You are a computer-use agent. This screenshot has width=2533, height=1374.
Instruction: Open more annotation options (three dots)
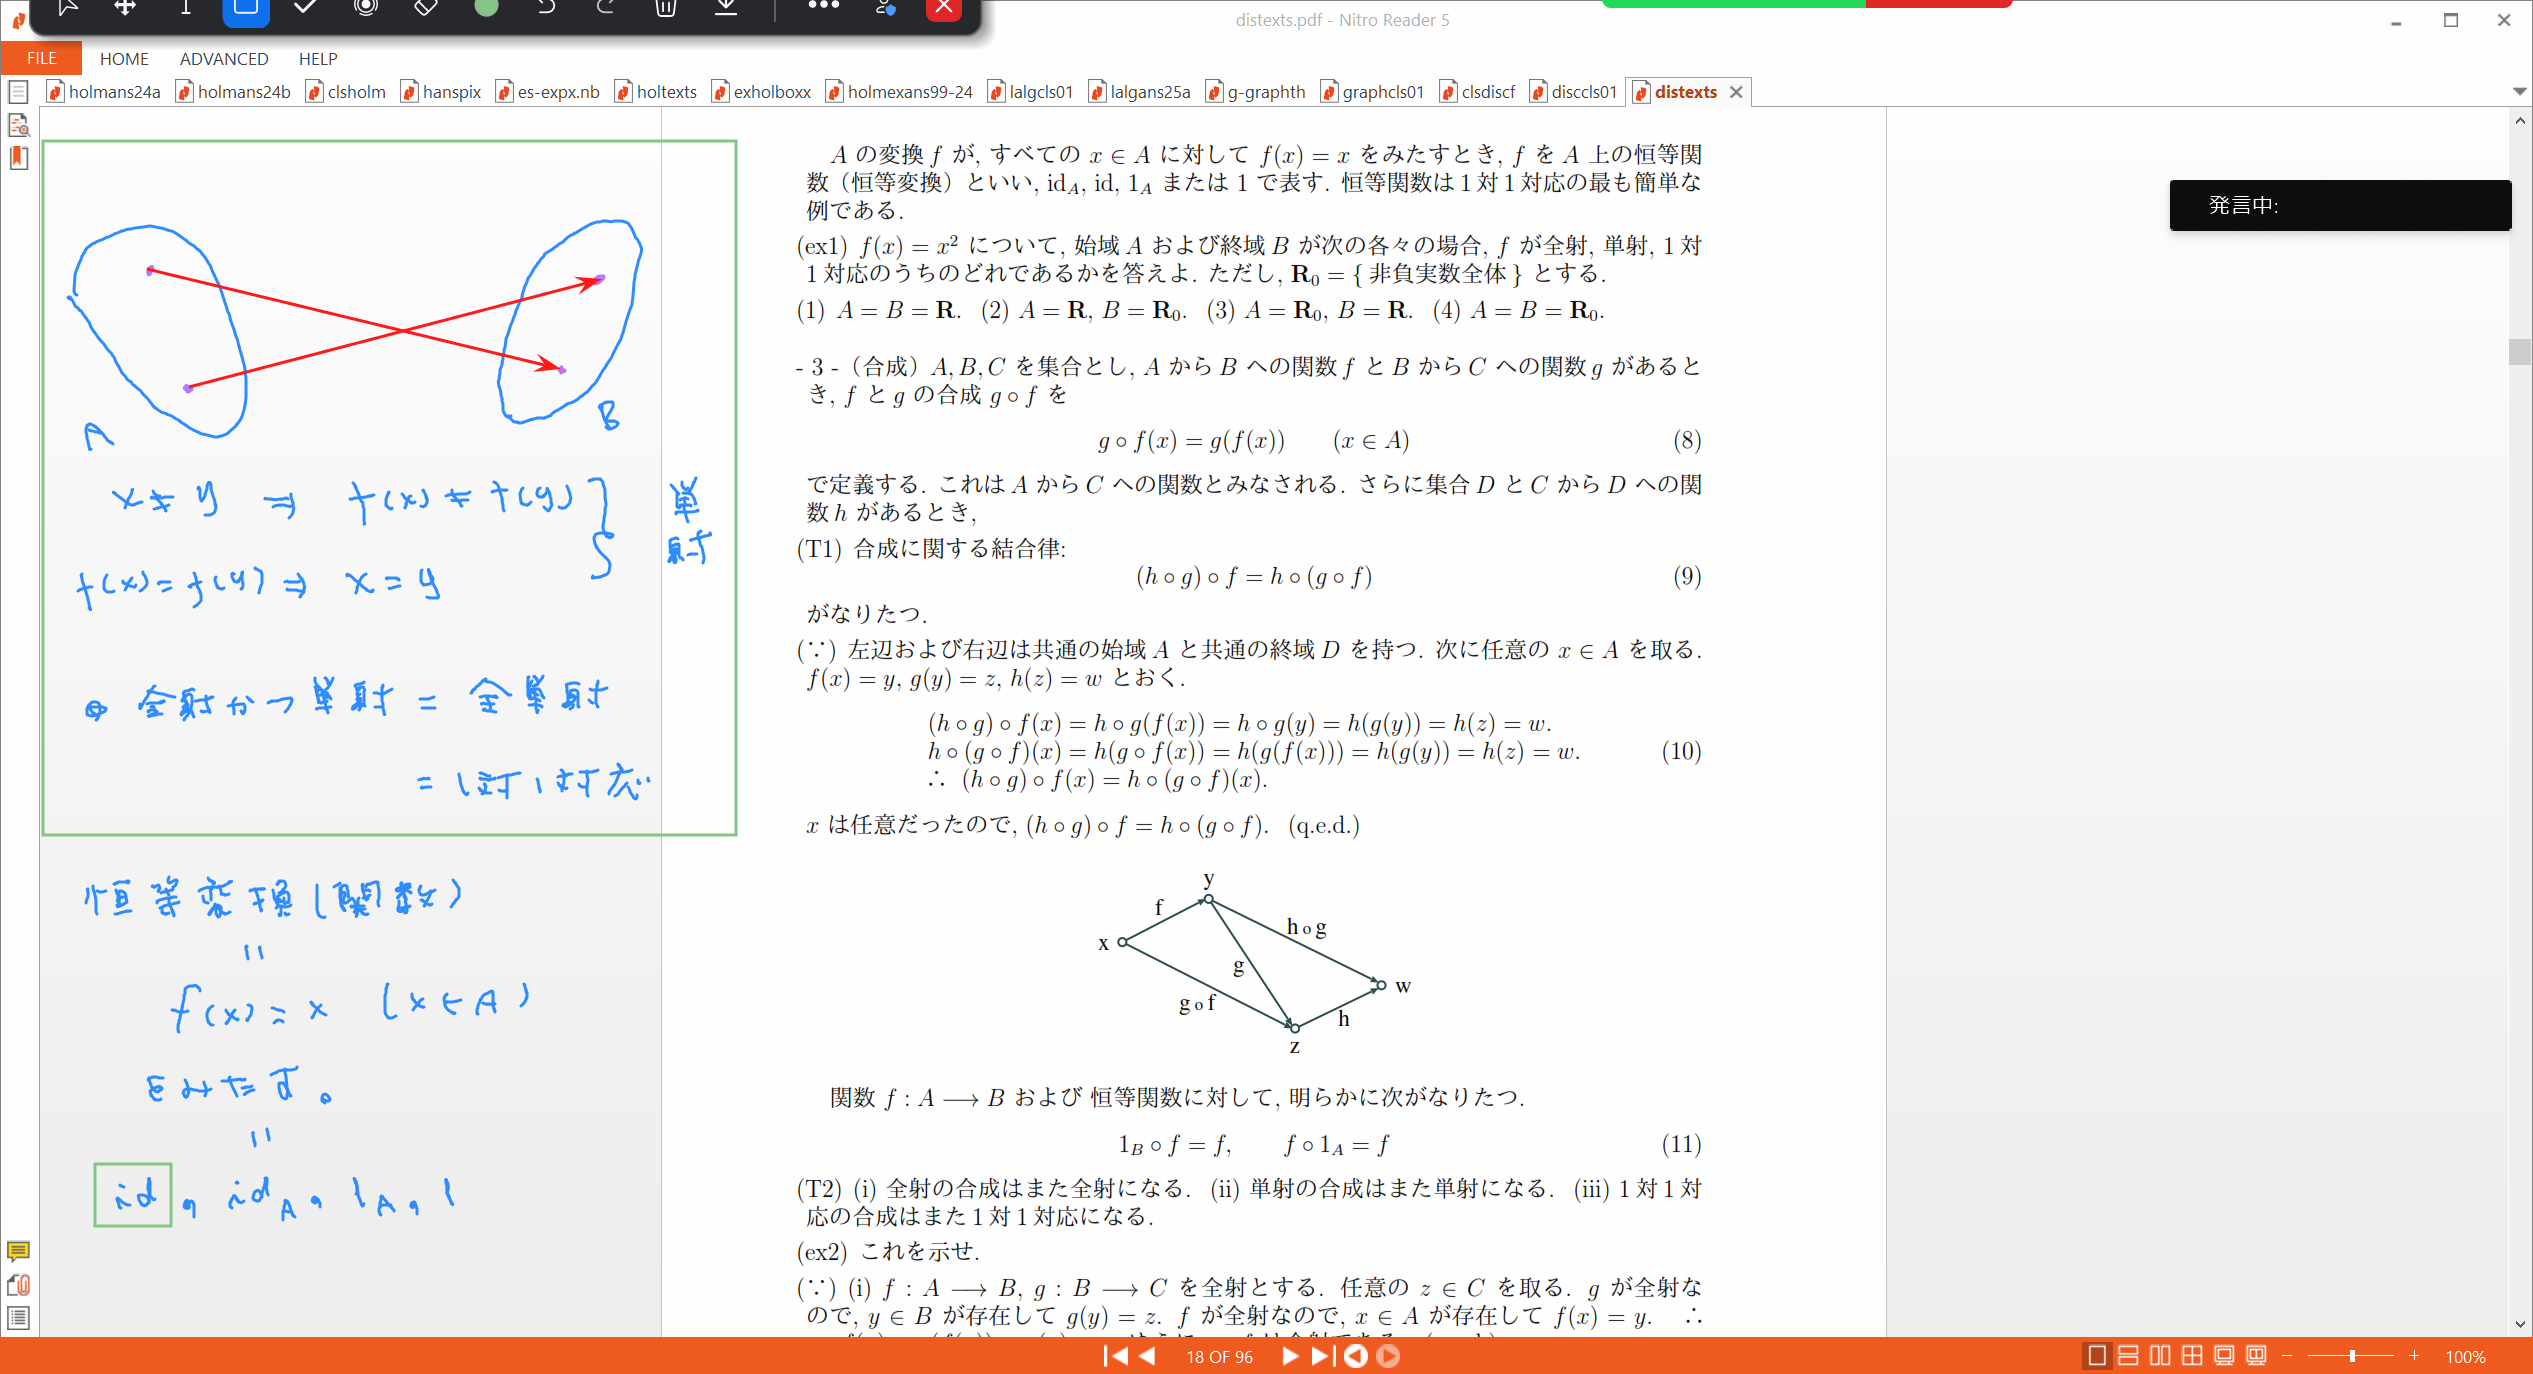824,6
